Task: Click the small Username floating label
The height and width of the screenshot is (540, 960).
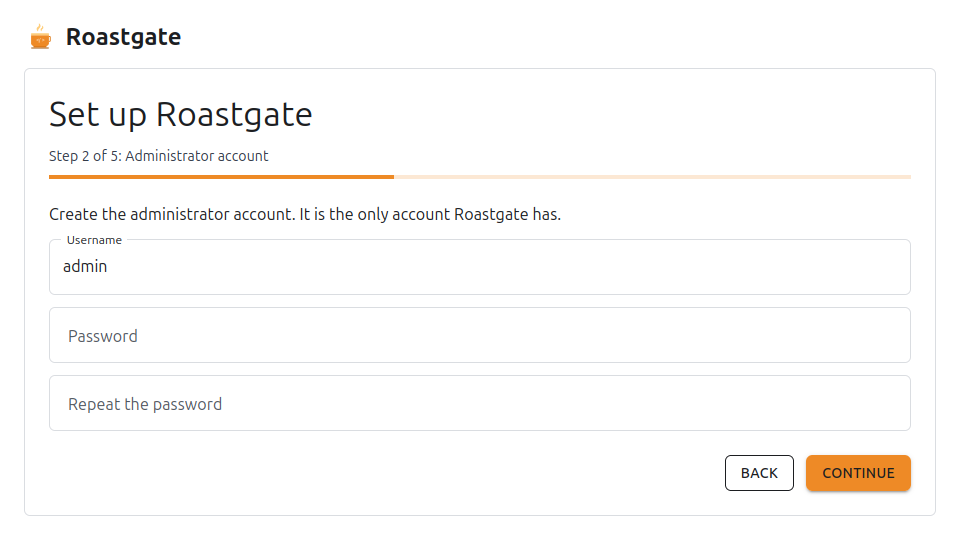Action: (x=94, y=240)
